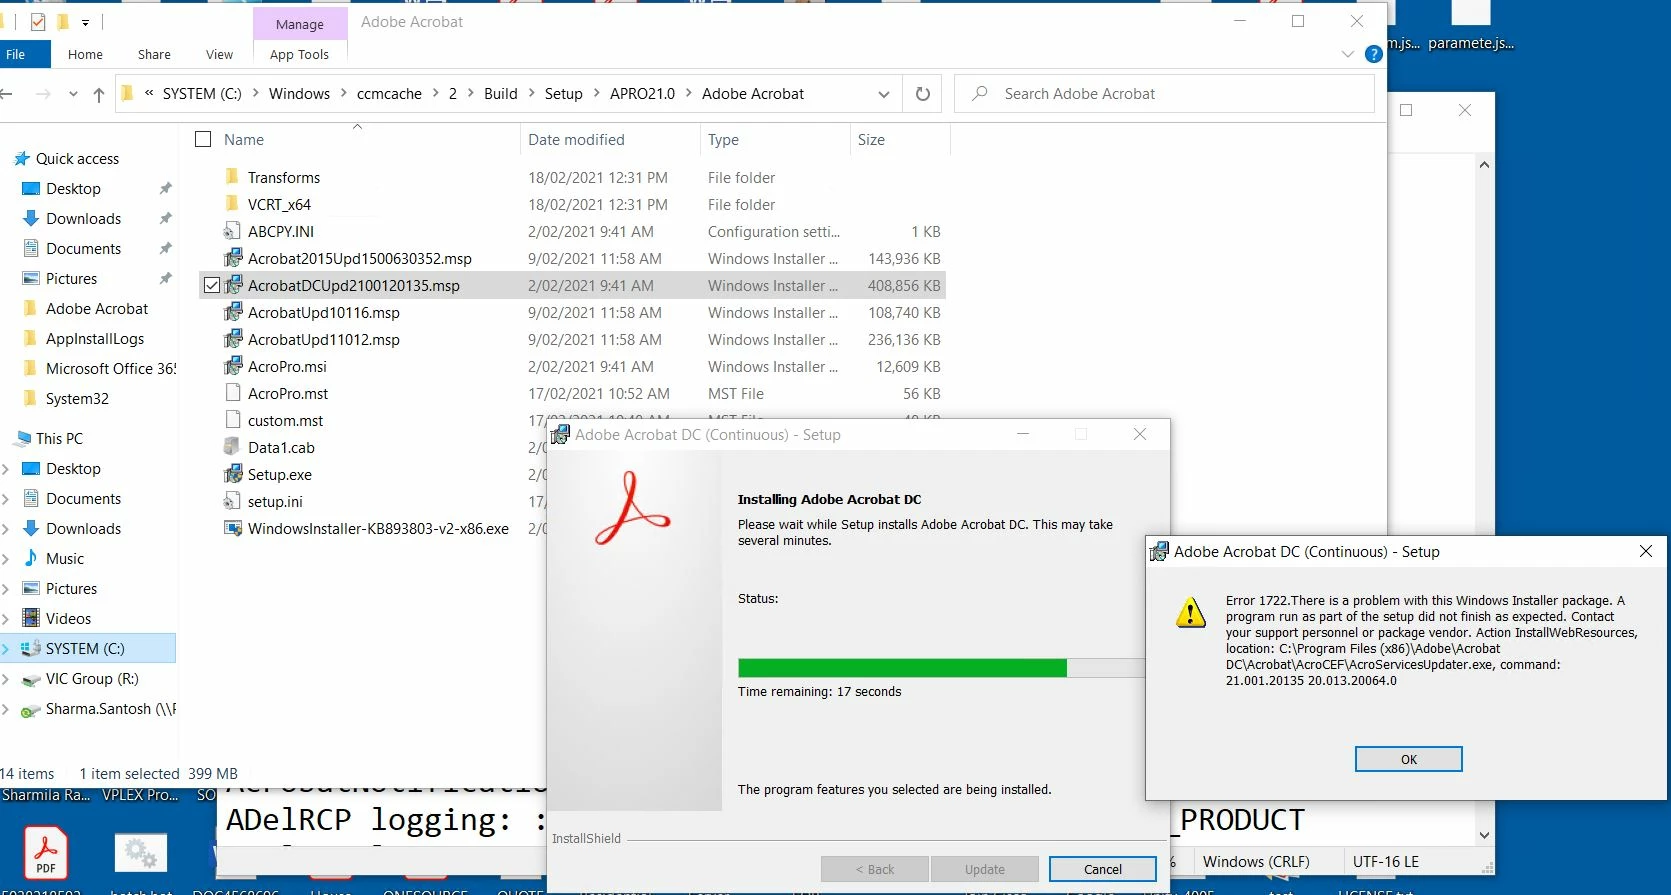Click the scroll down arrow in Notepad window
Screen dimensions: 1671x895
click(1484, 835)
